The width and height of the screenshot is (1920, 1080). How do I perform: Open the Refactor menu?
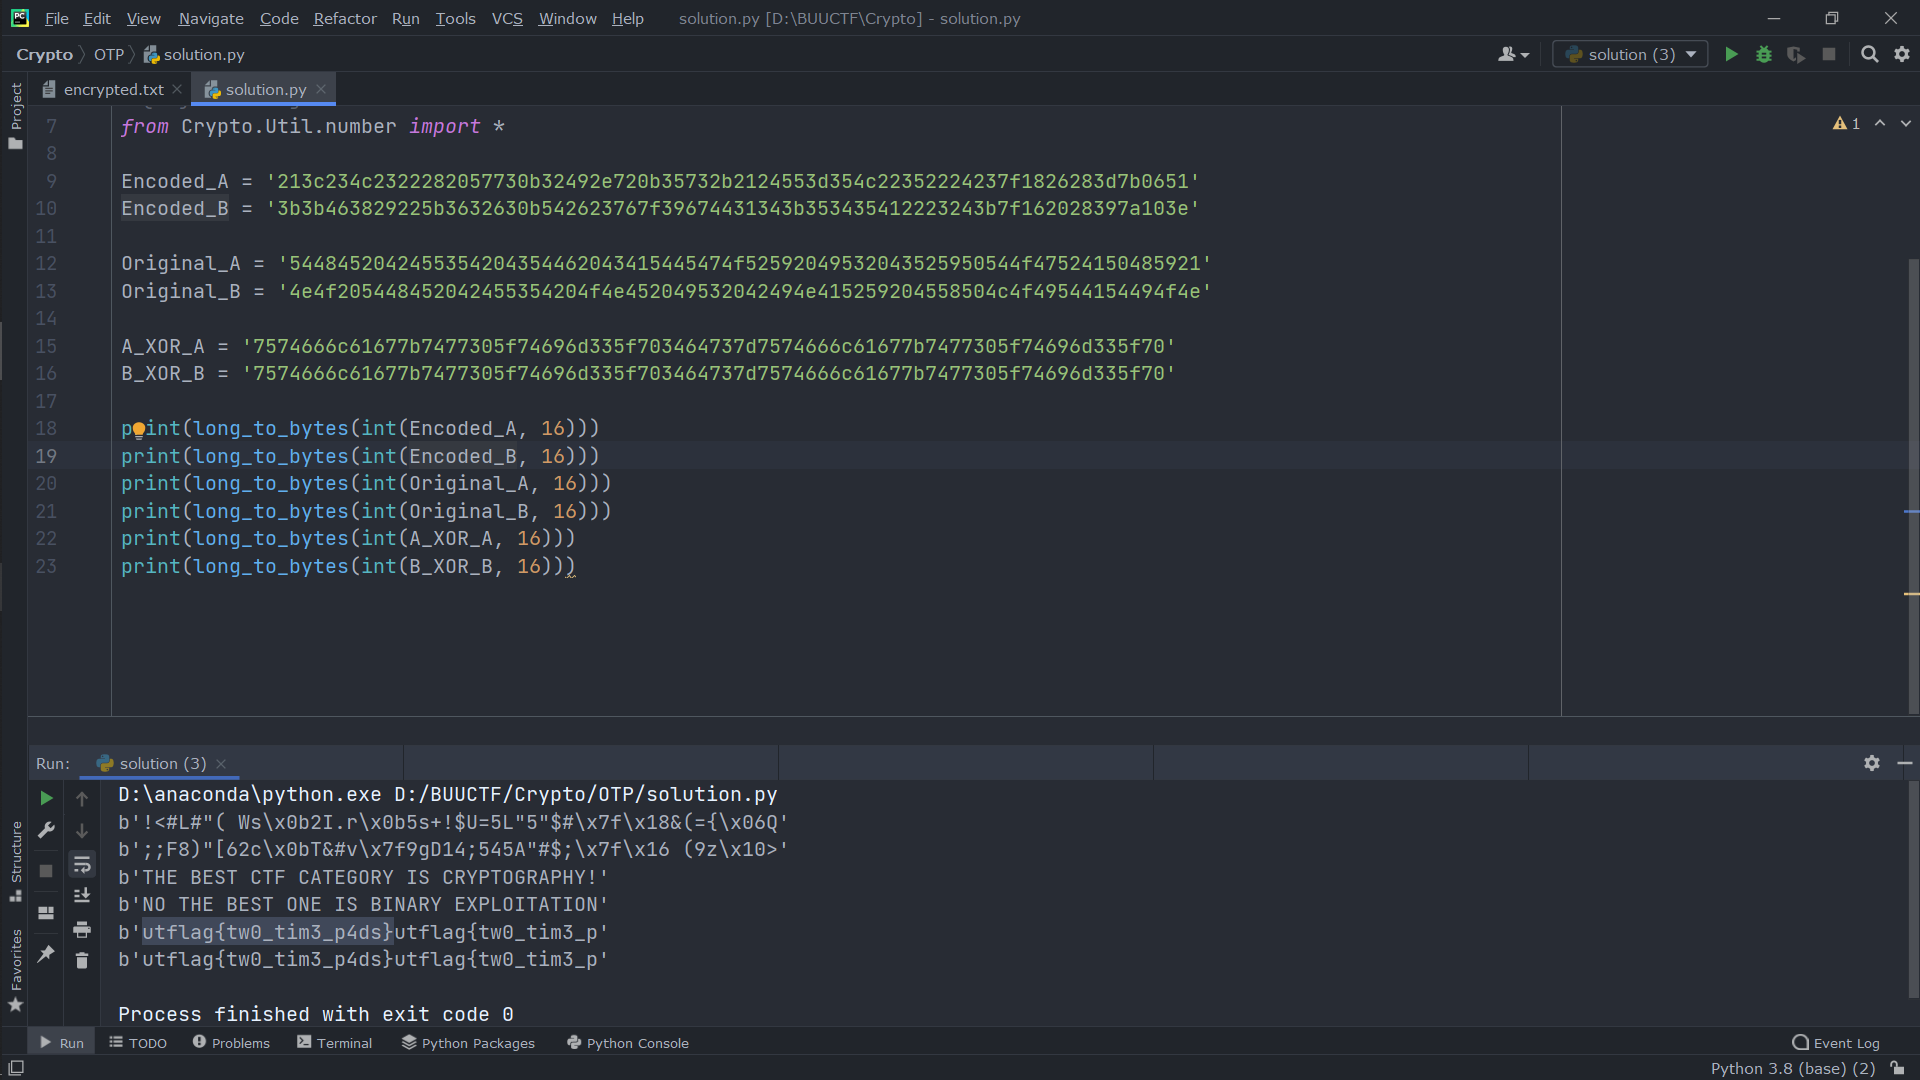click(344, 18)
